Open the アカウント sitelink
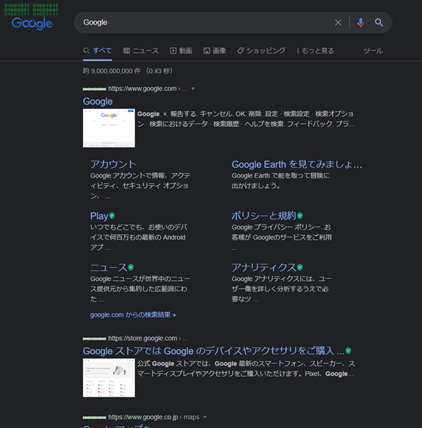 pos(113,164)
